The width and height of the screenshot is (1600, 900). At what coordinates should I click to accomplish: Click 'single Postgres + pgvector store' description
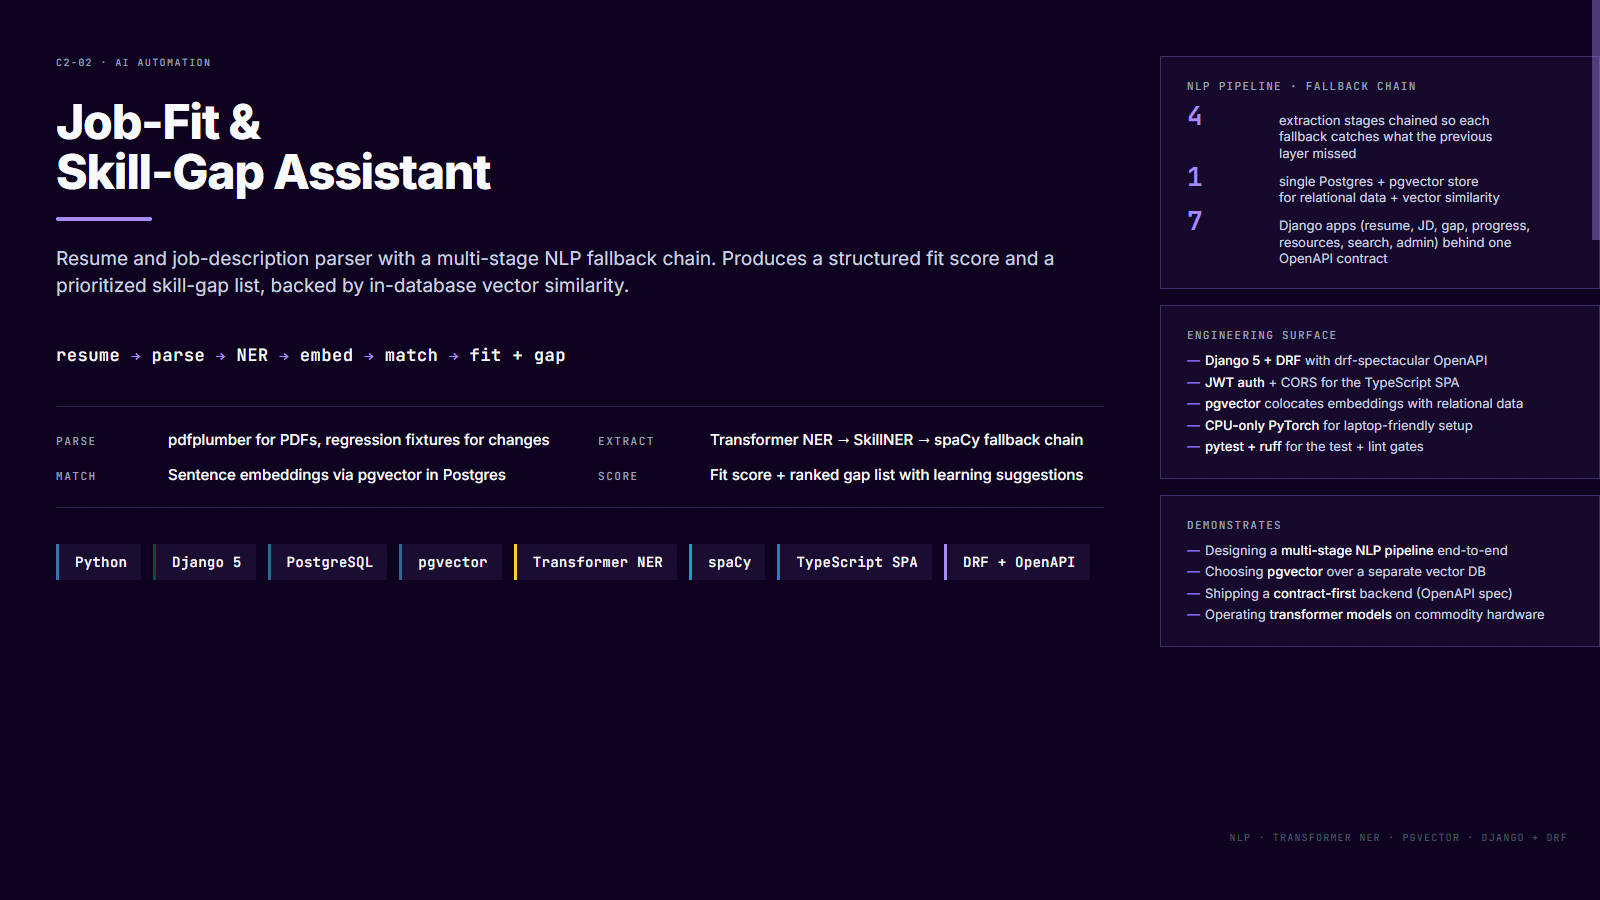click(1389, 190)
